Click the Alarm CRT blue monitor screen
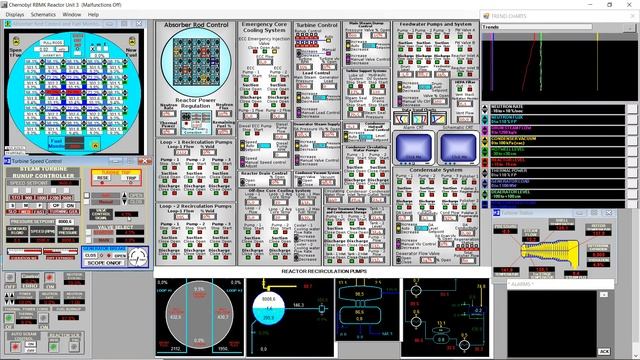This screenshot has width=640, height=360. 413,147
